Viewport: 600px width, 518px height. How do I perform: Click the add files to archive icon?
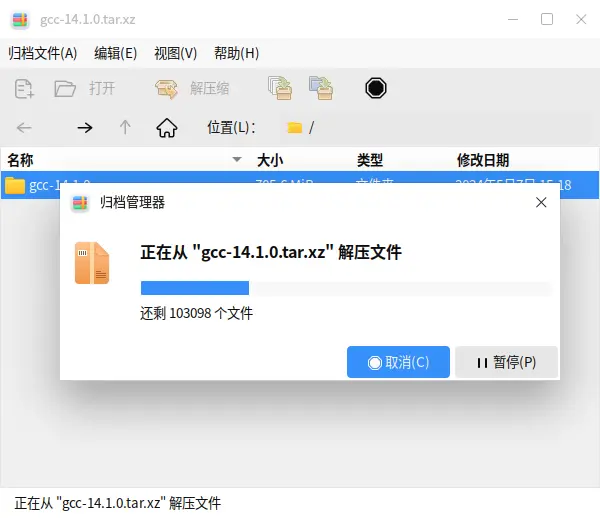click(280, 88)
